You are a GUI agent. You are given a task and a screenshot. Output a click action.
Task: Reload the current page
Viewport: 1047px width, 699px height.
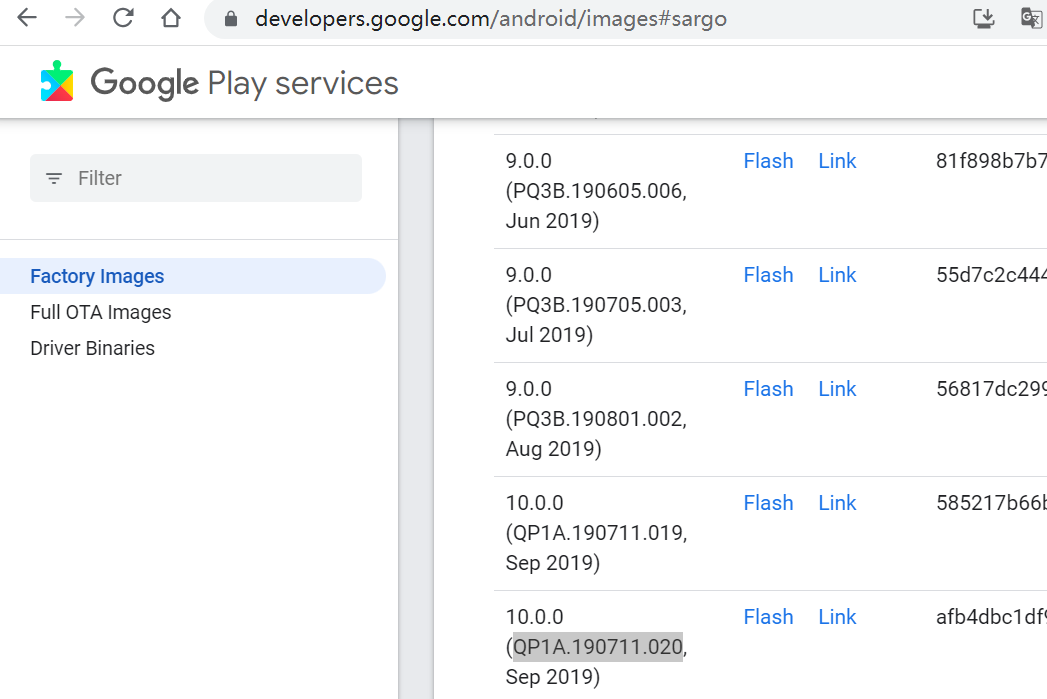(123, 18)
